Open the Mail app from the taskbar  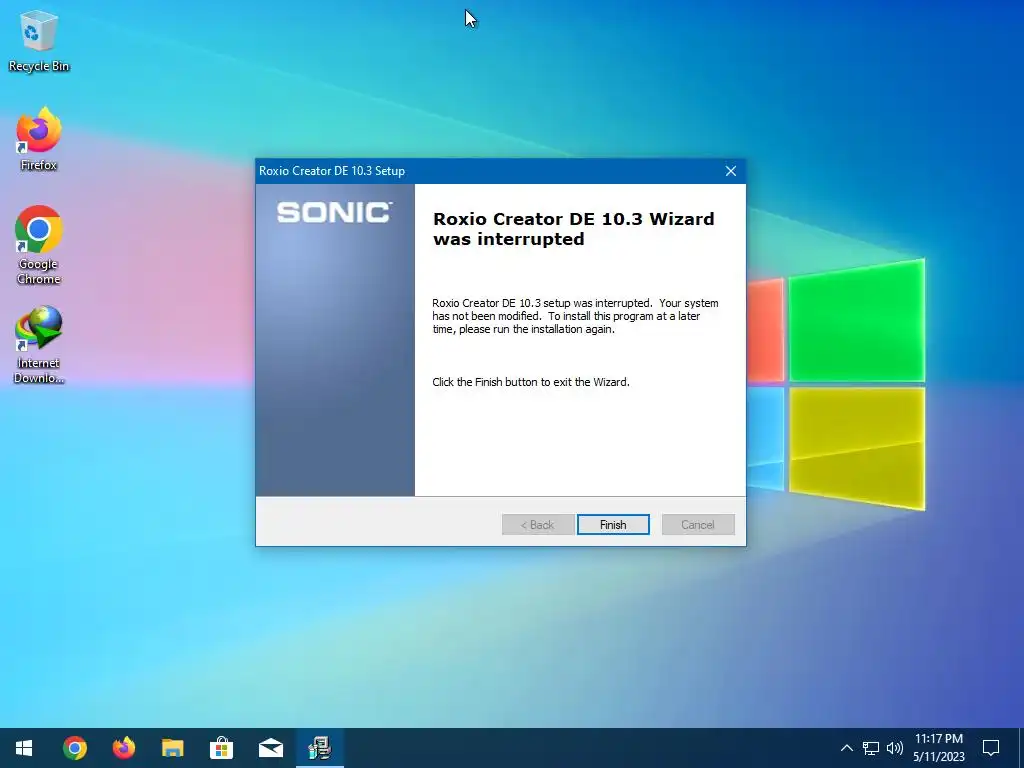tap(270, 748)
